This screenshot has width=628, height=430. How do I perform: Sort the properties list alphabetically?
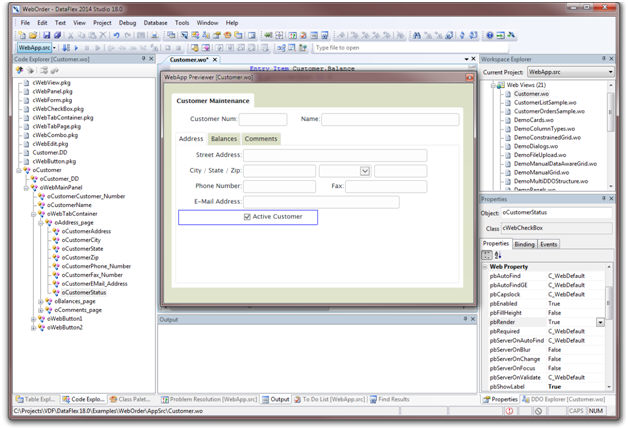point(498,255)
